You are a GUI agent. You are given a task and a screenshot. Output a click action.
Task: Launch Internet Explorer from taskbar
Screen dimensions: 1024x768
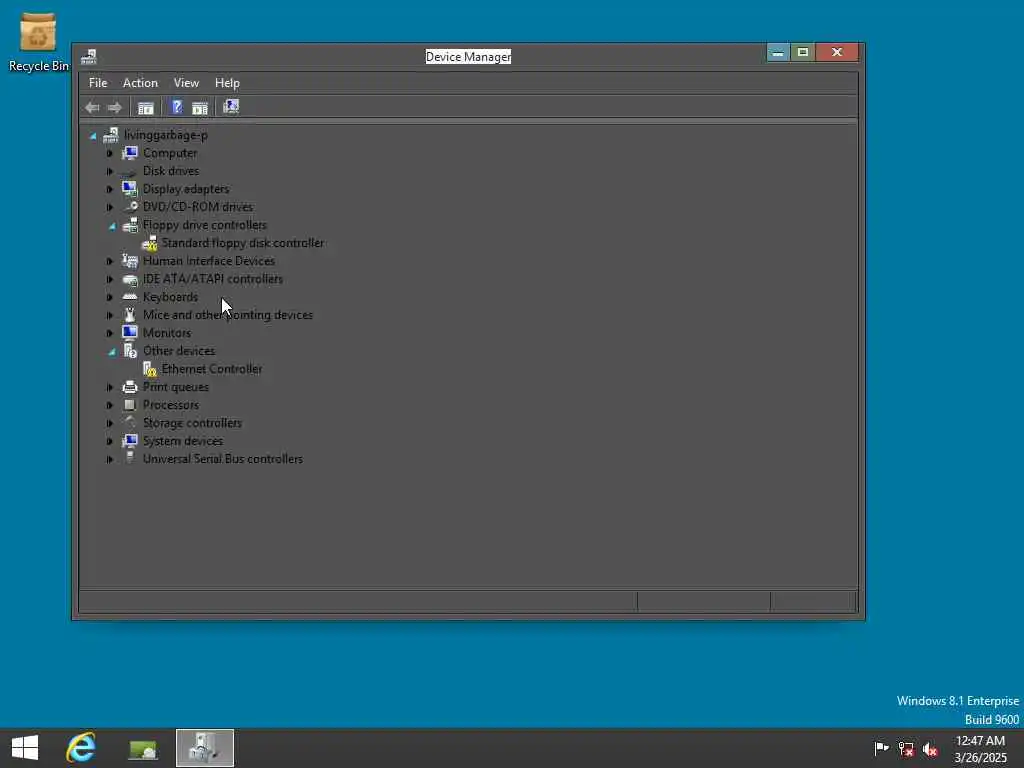coord(81,748)
